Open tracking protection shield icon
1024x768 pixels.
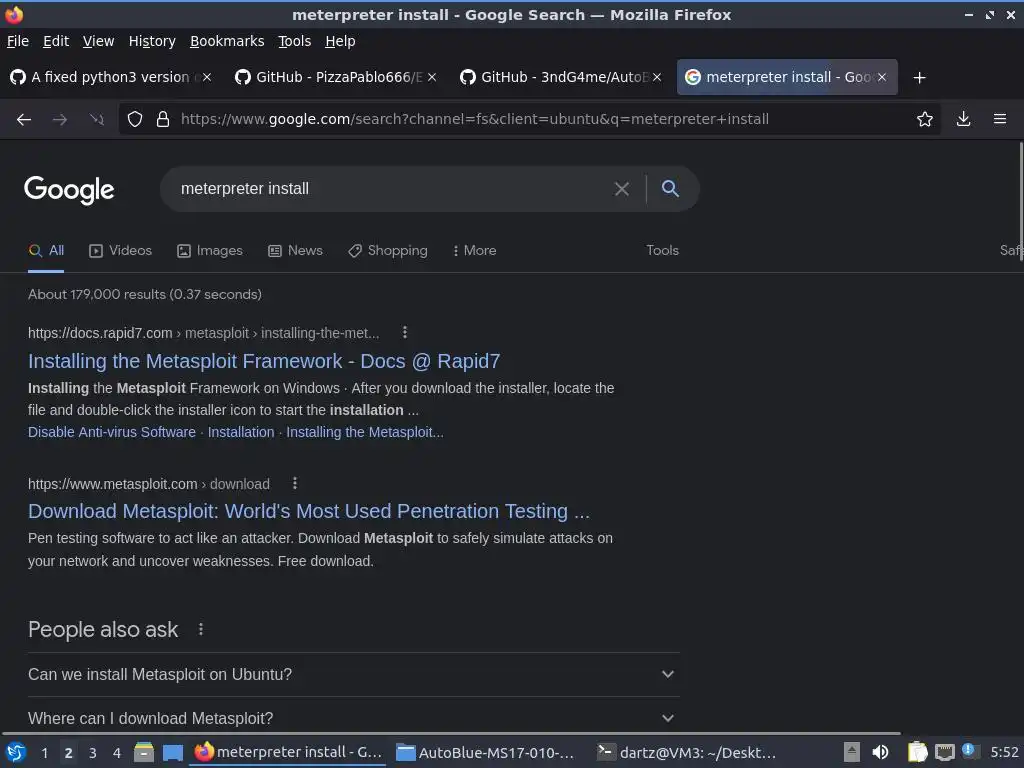tap(135, 120)
